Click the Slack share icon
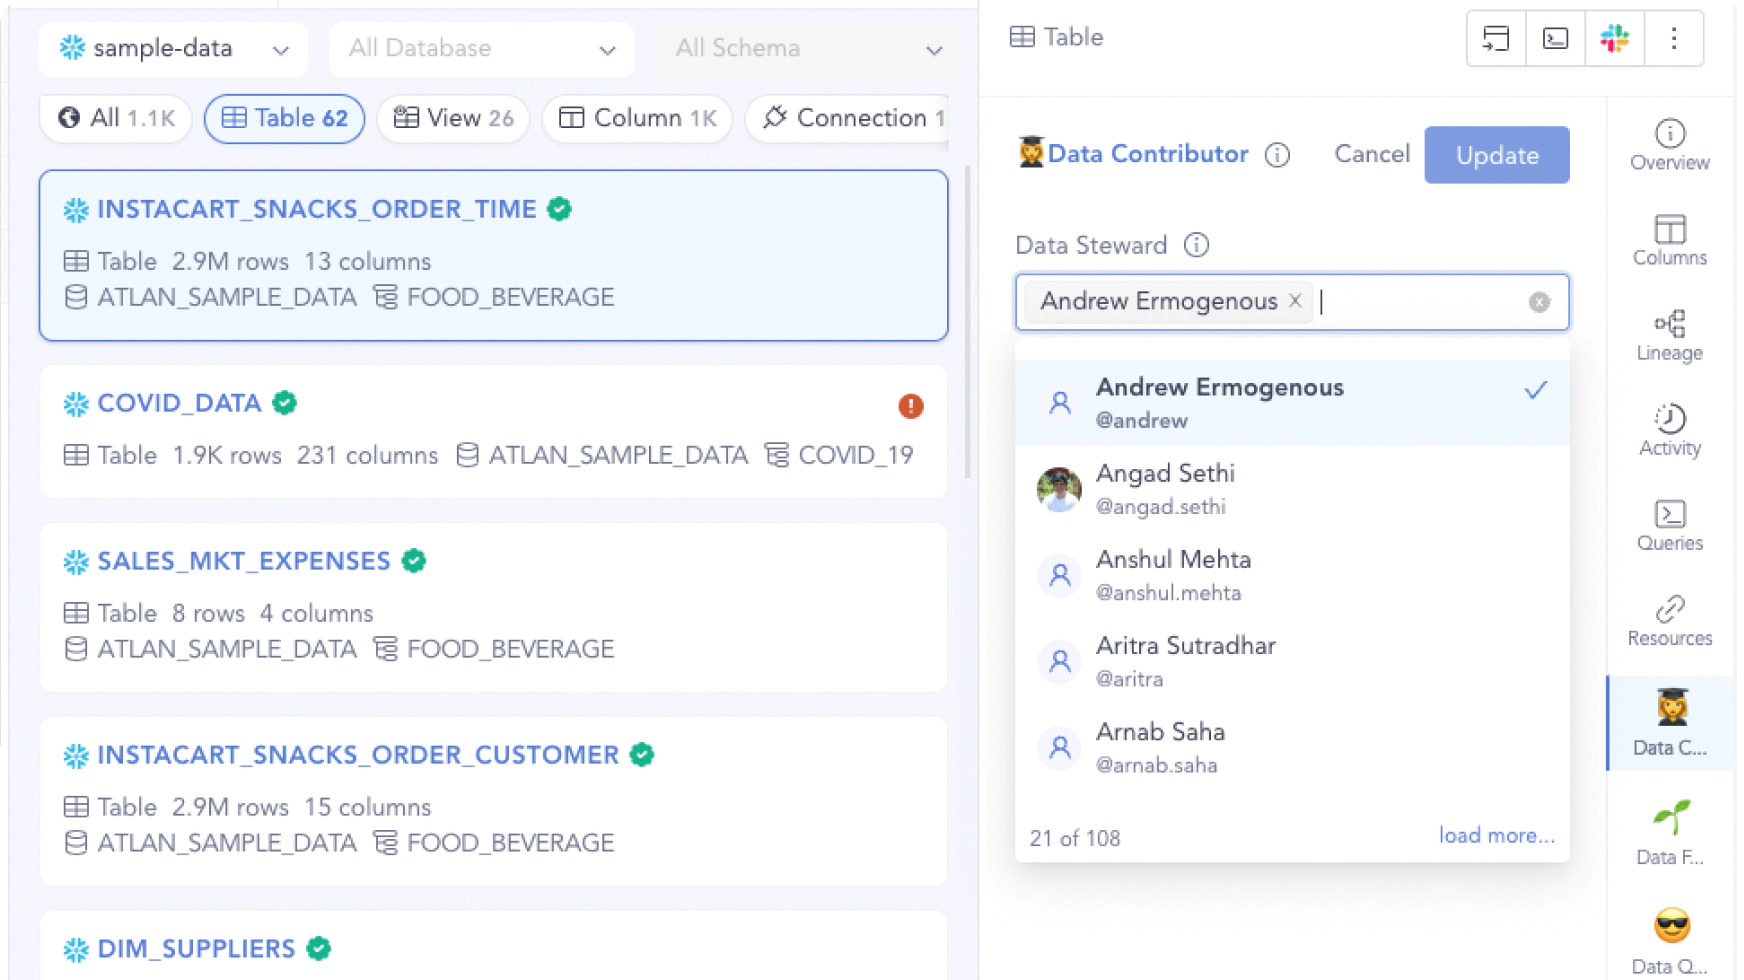The image size is (1744, 980). tap(1614, 39)
